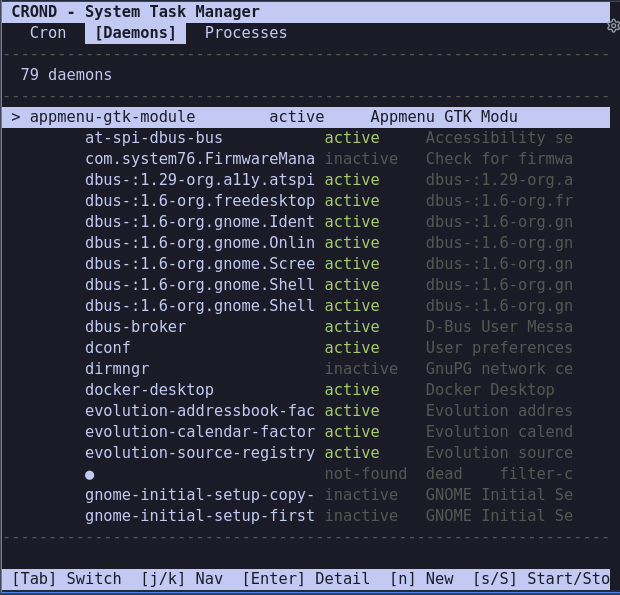The height and width of the screenshot is (595, 620).
Task: Click the GnuPG network ce description
Action: coord(499,369)
